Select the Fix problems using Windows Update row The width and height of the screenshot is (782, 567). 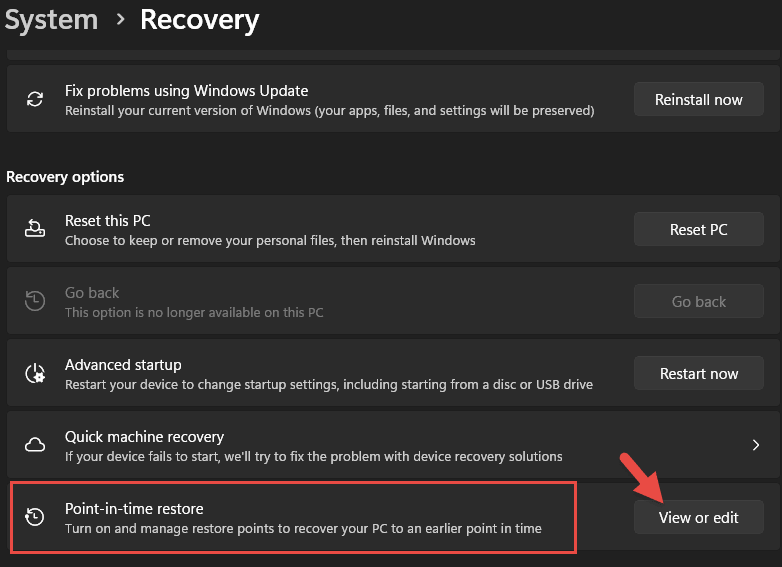393,99
